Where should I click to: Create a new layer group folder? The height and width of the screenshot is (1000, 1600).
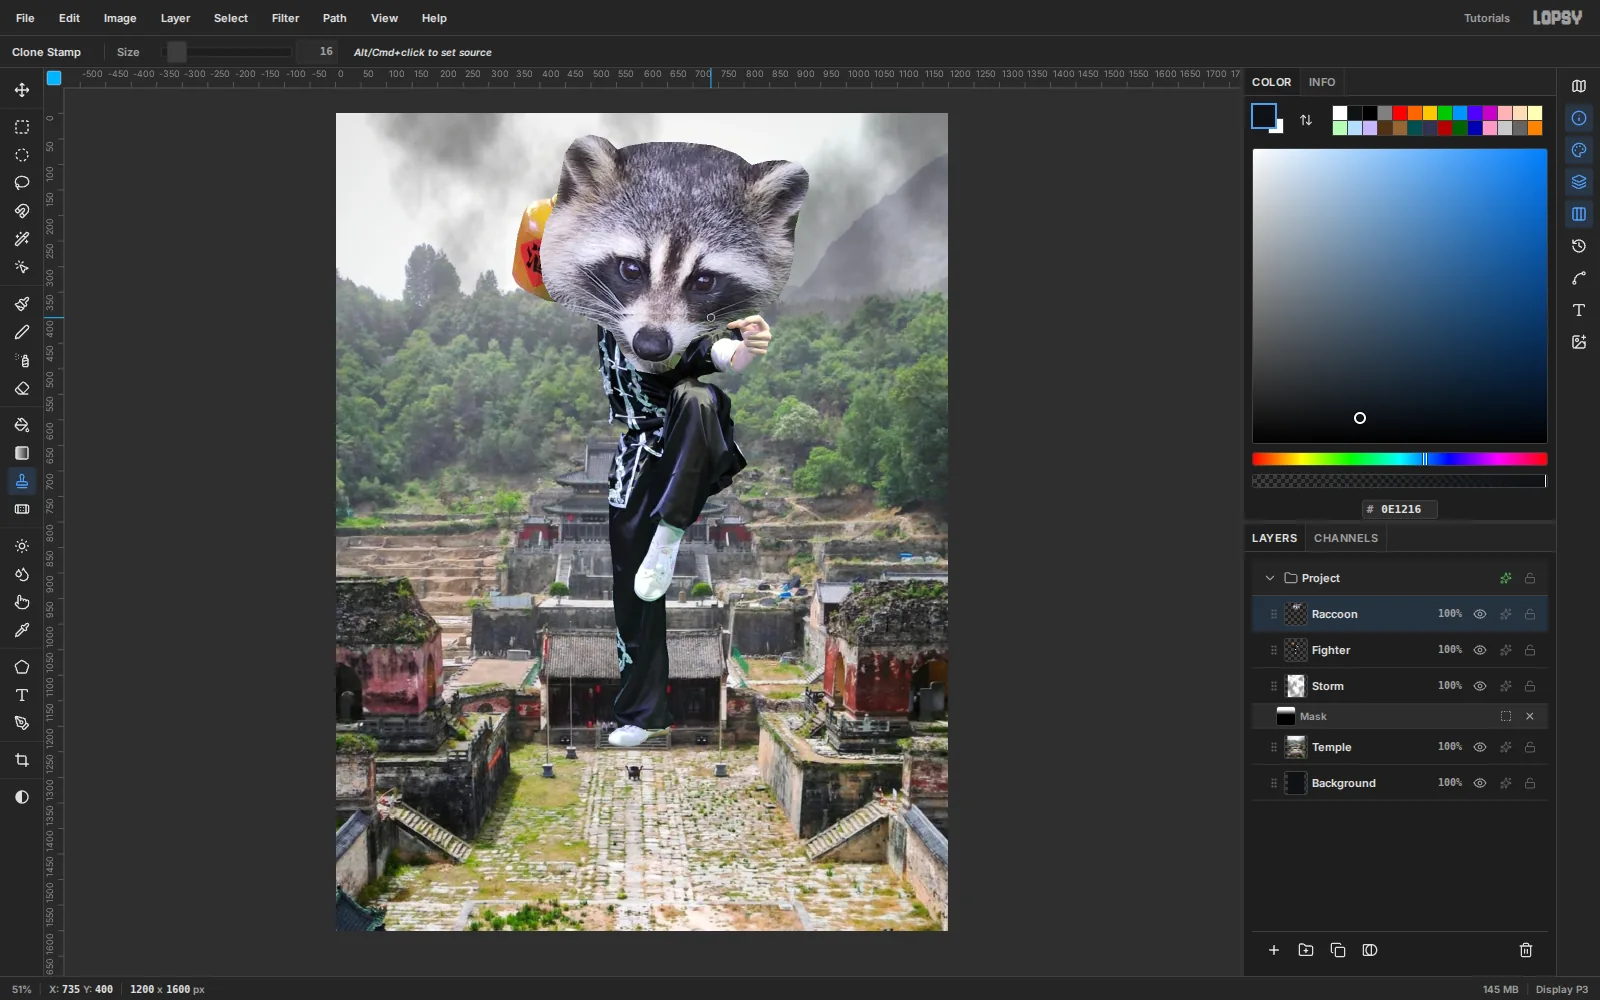tap(1306, 950)
